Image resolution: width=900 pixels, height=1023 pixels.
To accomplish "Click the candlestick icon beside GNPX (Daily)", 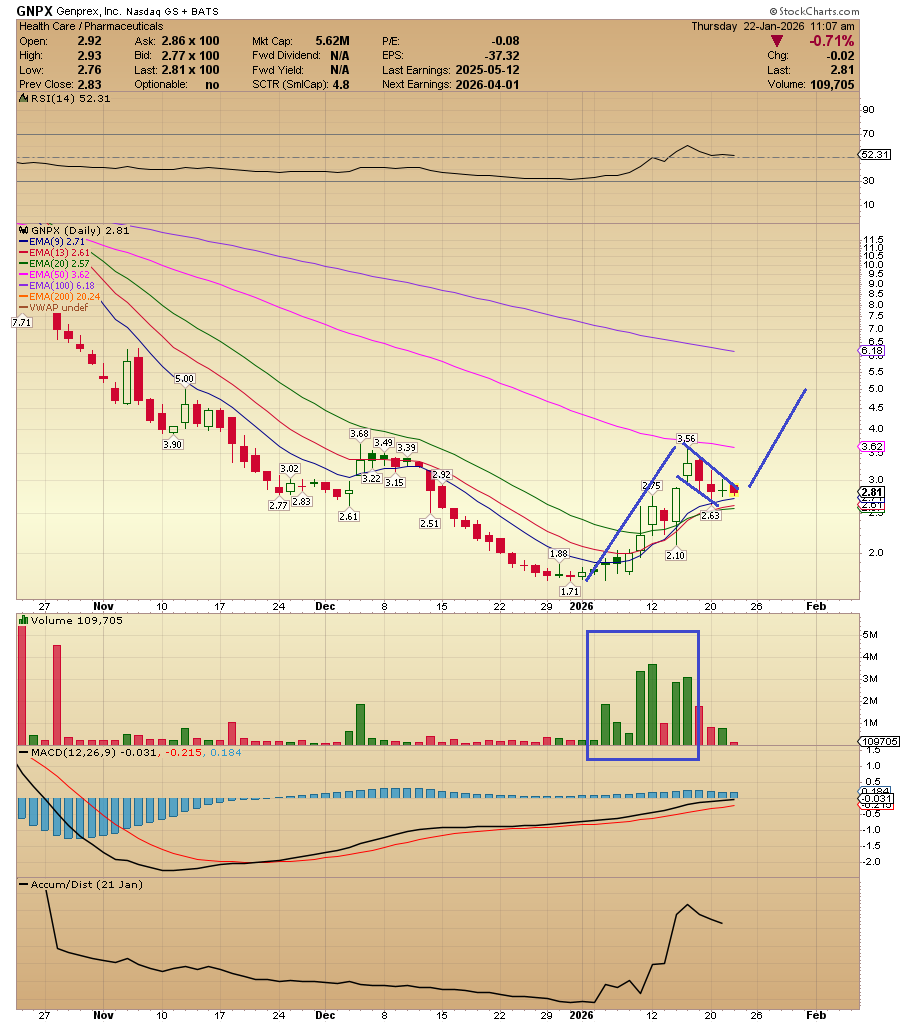I will pos(24,230).
